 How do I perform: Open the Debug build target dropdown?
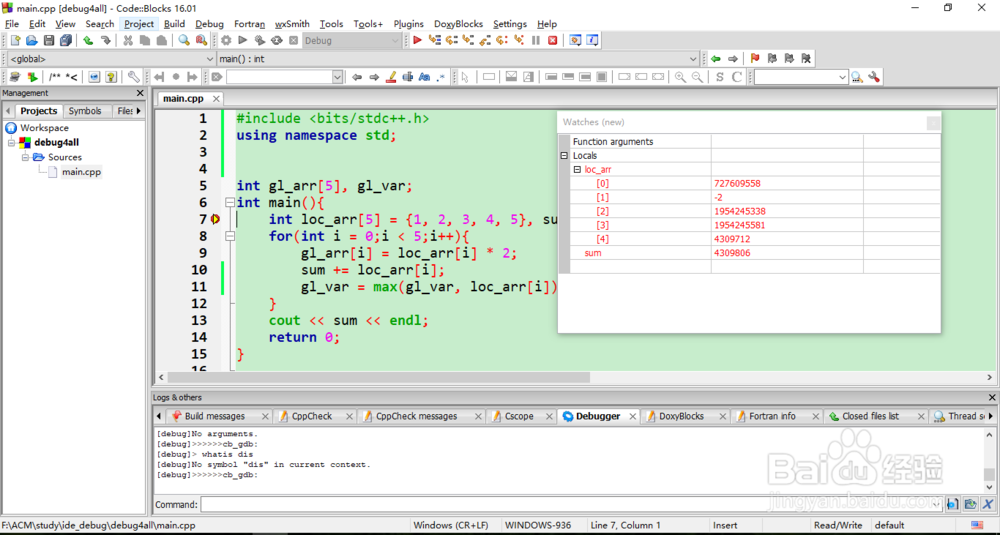click(x=395, y=40)
